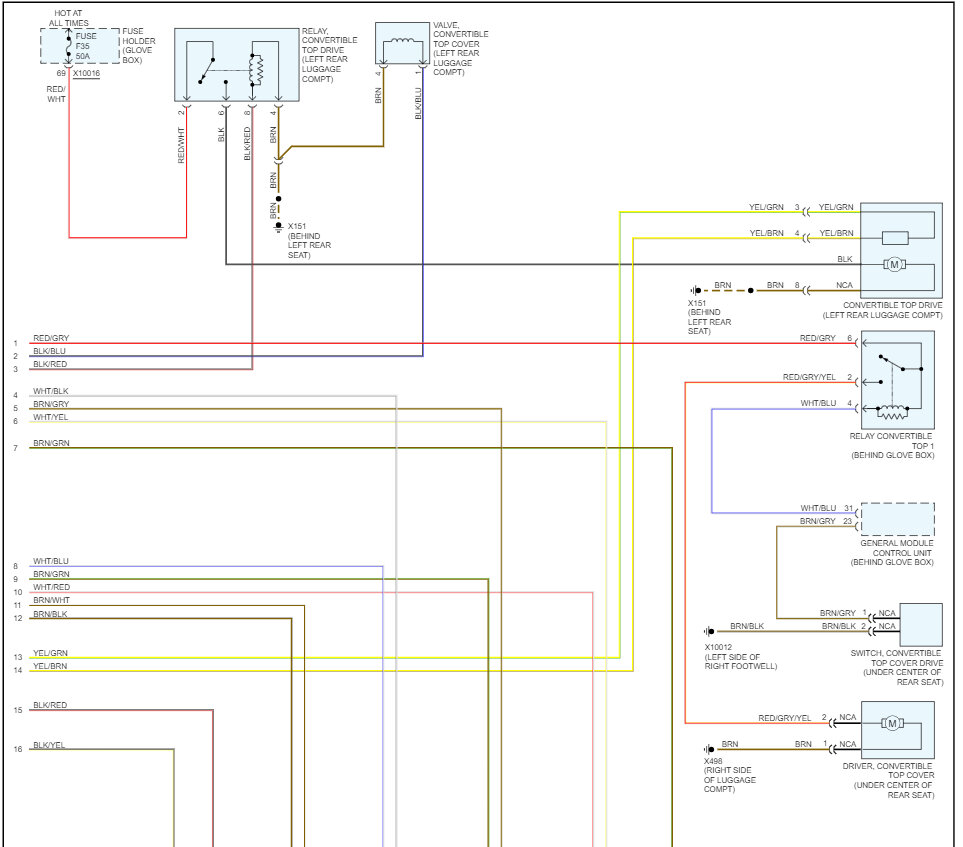Image resolution: width=963 pixels, height=847 pixels.
Task: Click the 'BRN/GRY' label on line 5
Action: click(x=51, y=404)
